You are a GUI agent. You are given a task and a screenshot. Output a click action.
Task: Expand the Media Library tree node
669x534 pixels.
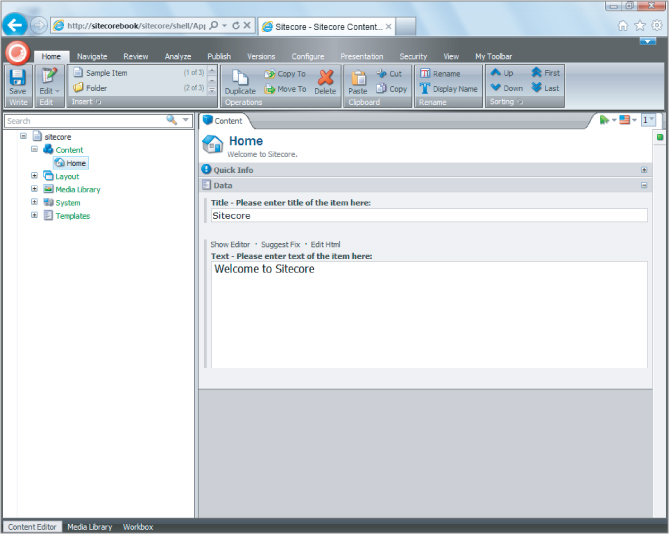(x=35, y=189)
